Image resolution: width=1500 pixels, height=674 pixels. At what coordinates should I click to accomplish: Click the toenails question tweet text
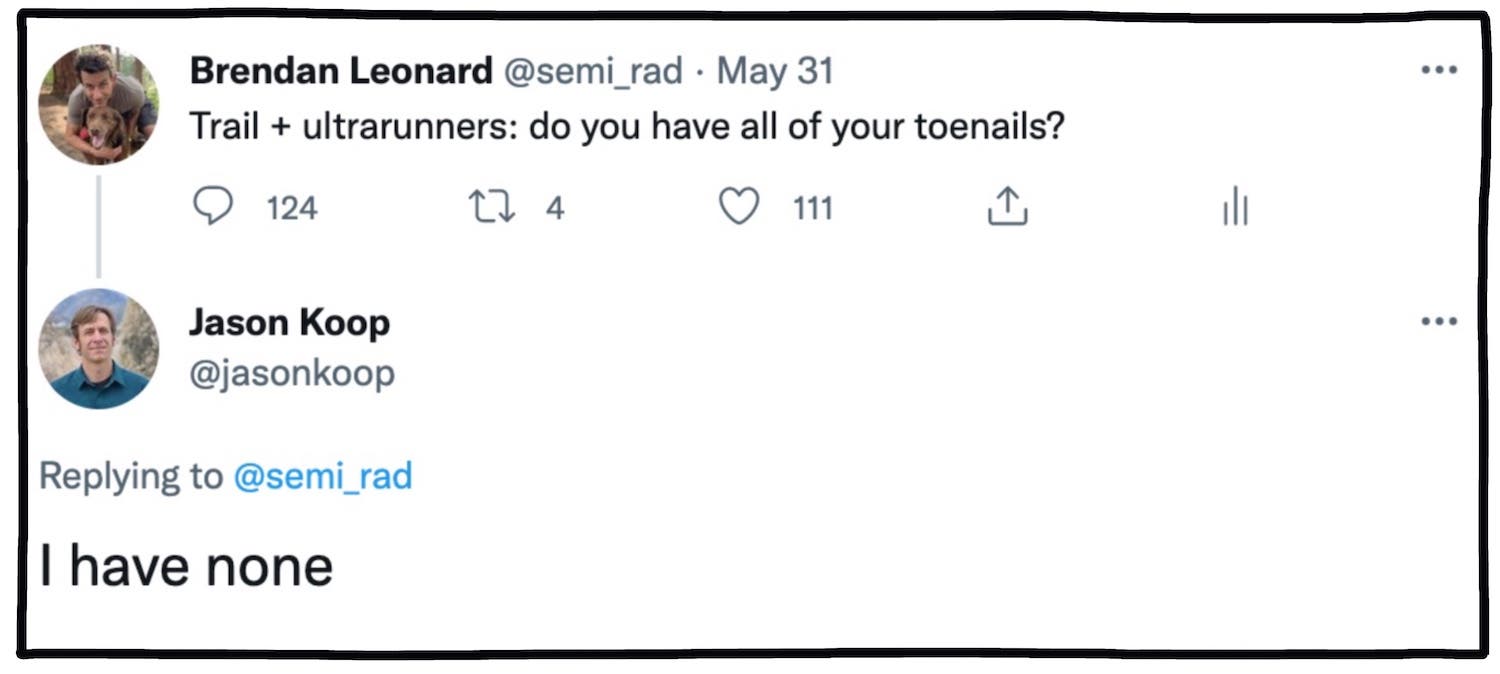(625, 129)
